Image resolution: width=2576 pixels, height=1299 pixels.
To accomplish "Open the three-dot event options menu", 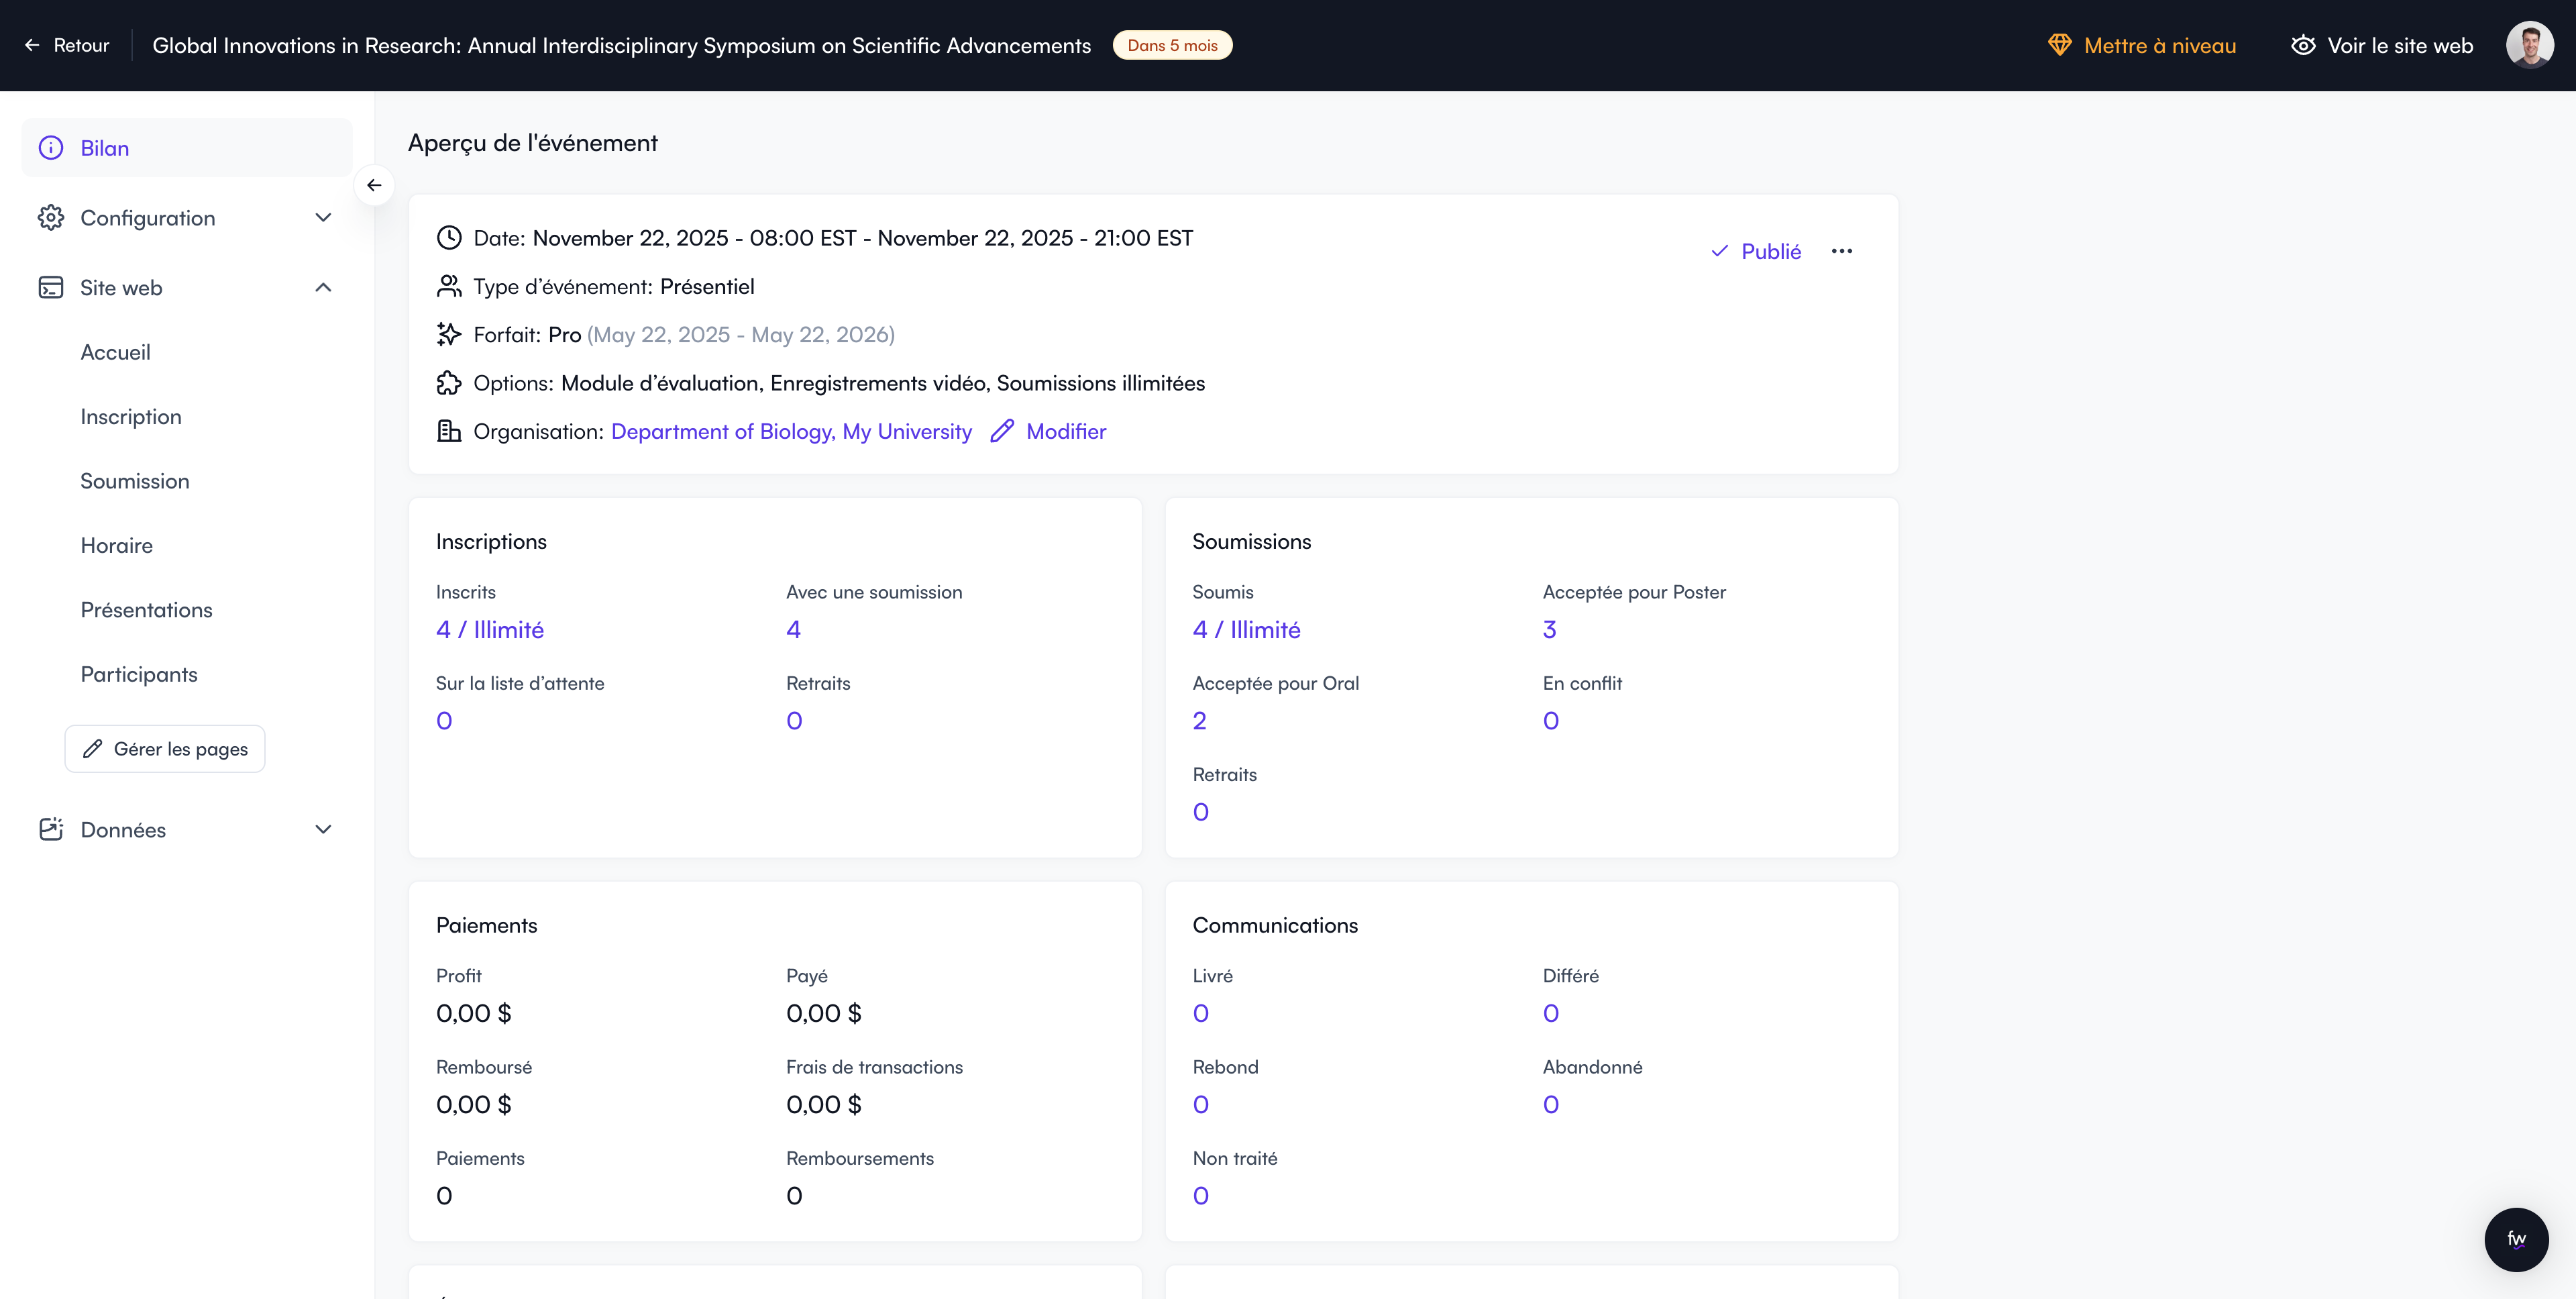I will pos(1841,251).
